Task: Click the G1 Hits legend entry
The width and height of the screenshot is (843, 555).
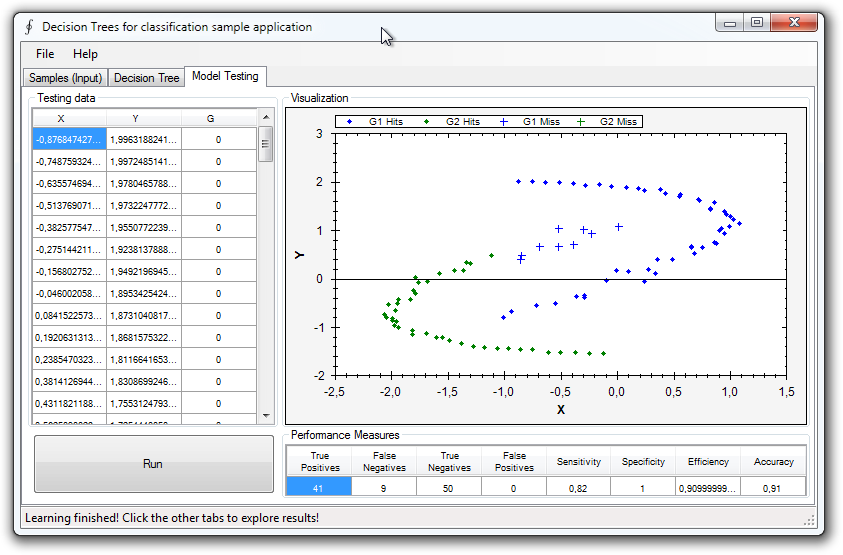Action: [375, 122]
